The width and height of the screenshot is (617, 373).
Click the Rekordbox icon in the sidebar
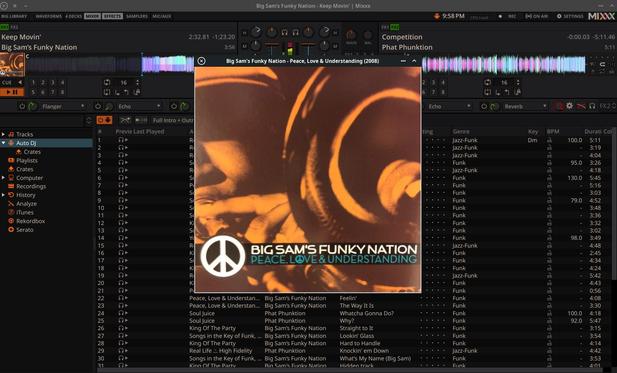[11, 221]
